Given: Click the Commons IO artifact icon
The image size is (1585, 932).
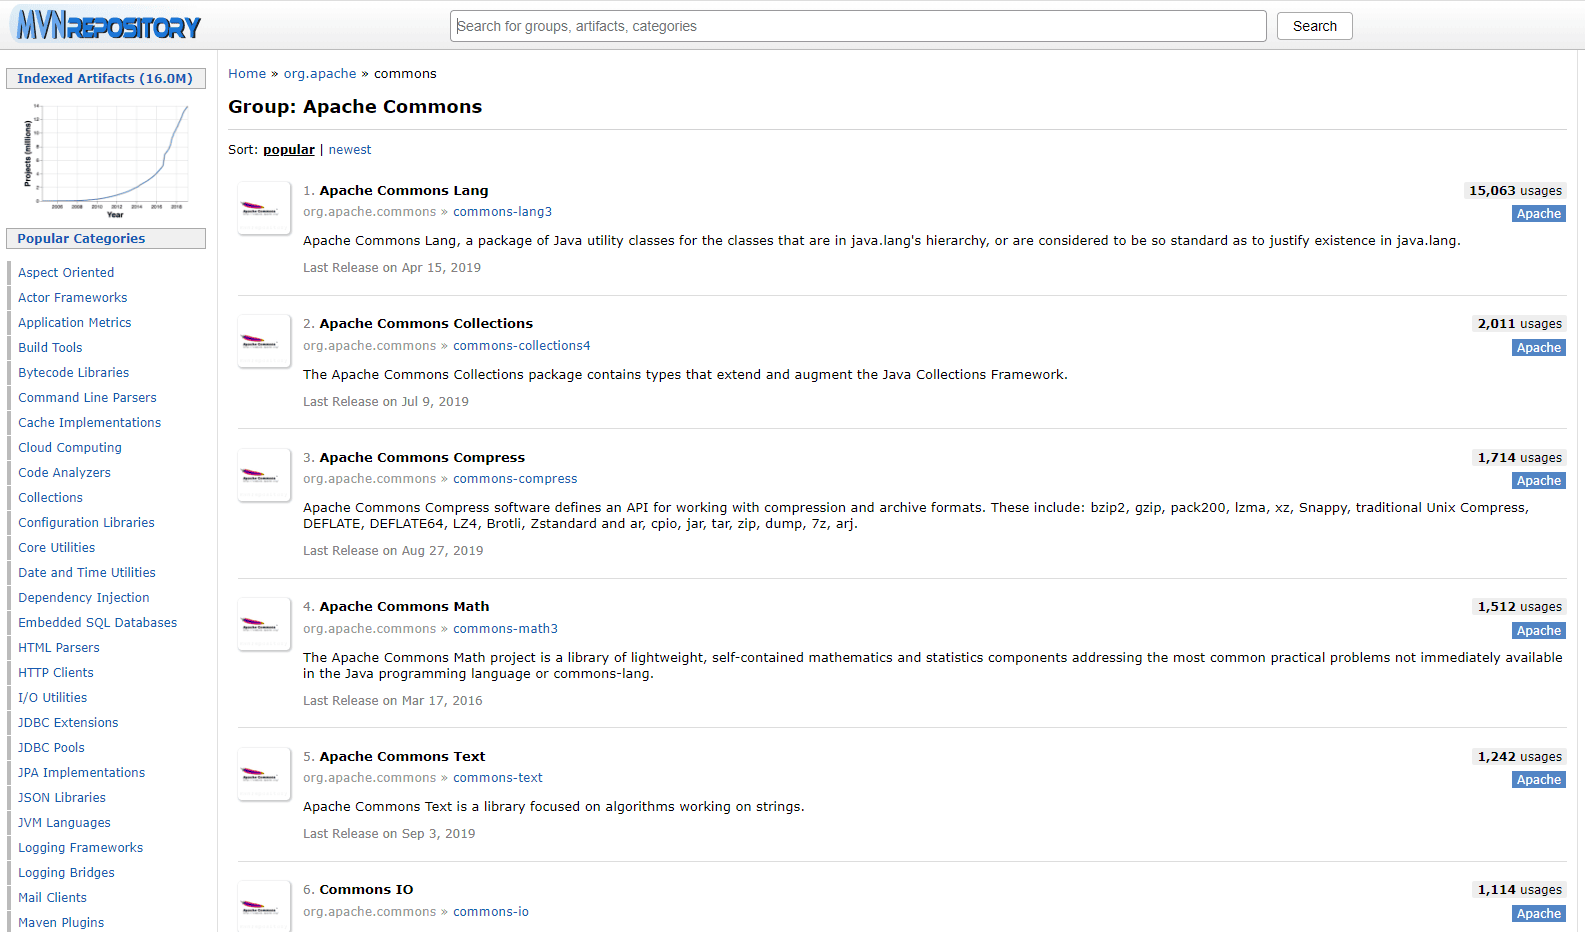Looking at the screenshot, I should coord(263,906).
